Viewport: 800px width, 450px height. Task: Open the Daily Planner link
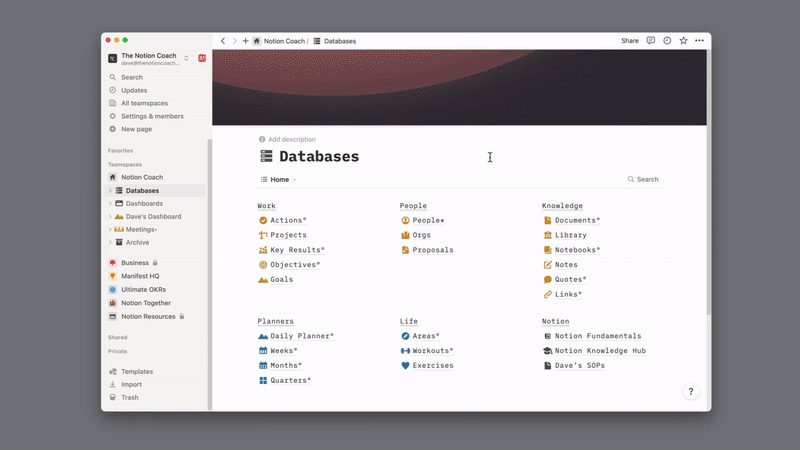pos(302,336)
